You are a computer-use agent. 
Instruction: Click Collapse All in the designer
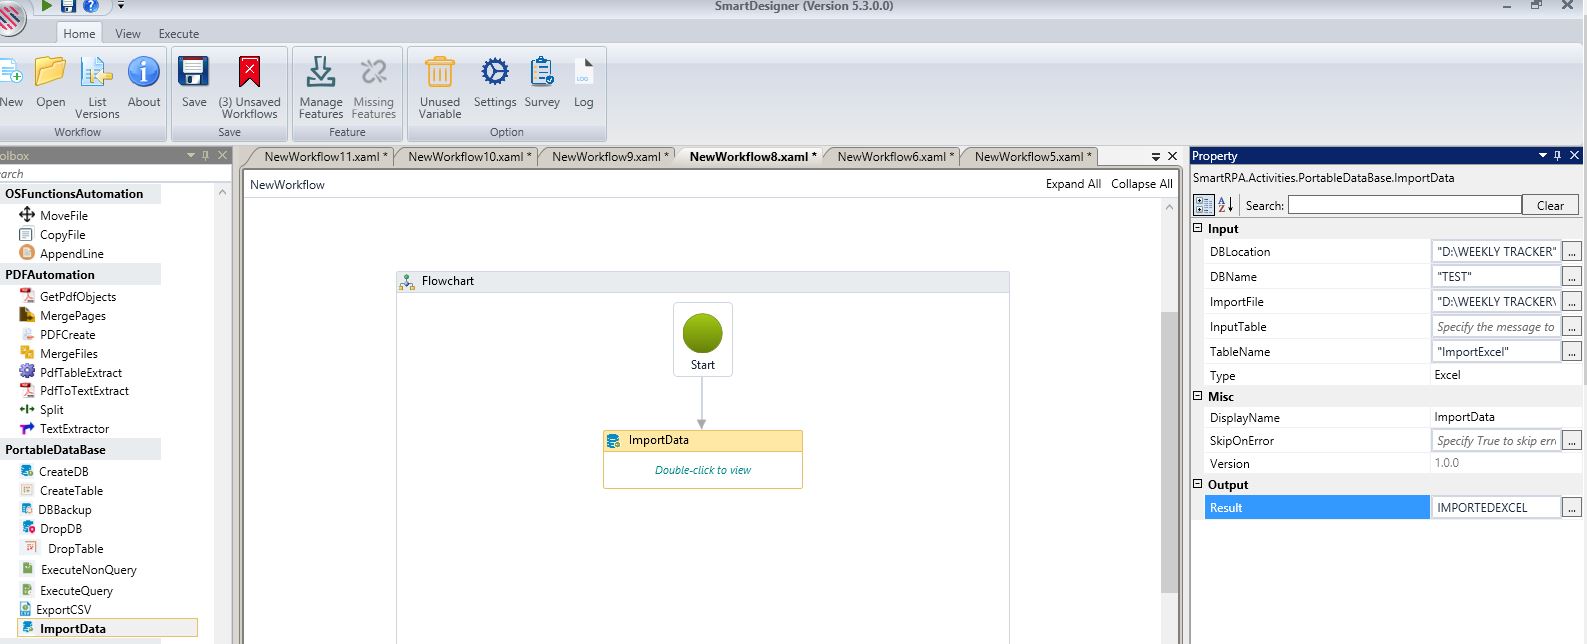click(x=1141, y=184)
